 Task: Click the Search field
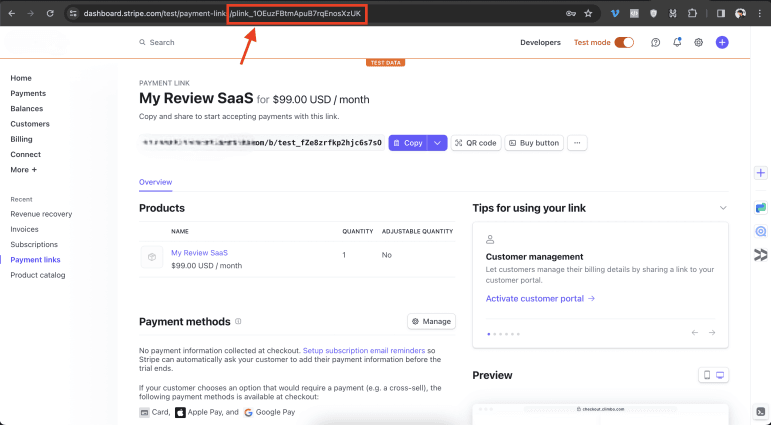pyautogui.click(x=162, y=43)
